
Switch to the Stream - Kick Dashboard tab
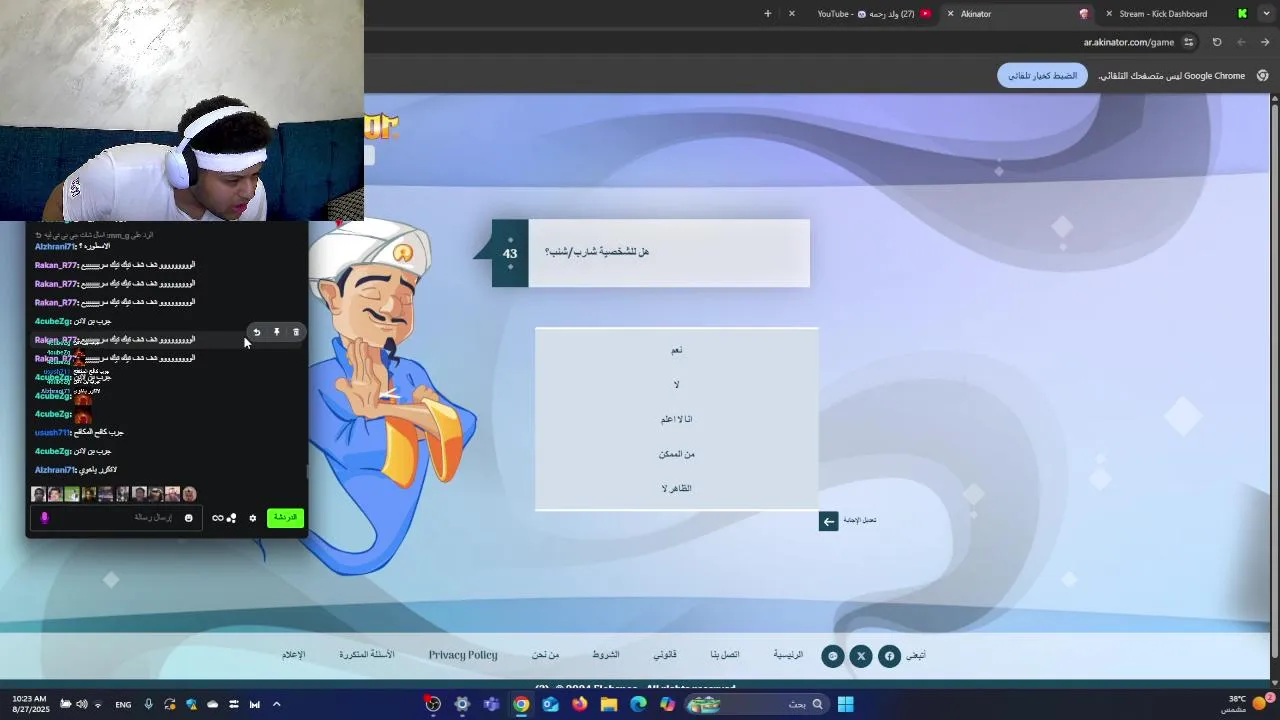click(1163, 14)
